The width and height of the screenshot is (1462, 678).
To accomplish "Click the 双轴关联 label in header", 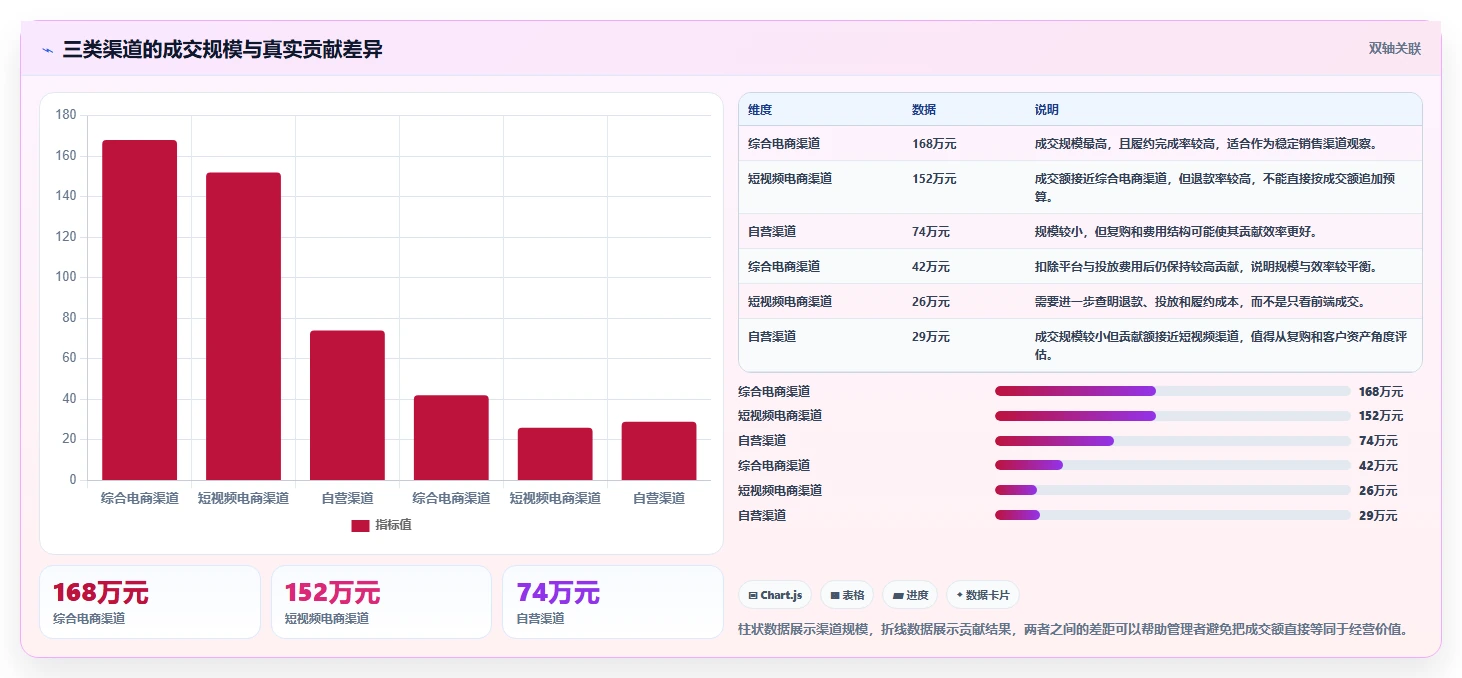I will click(x=1395, y=49).
